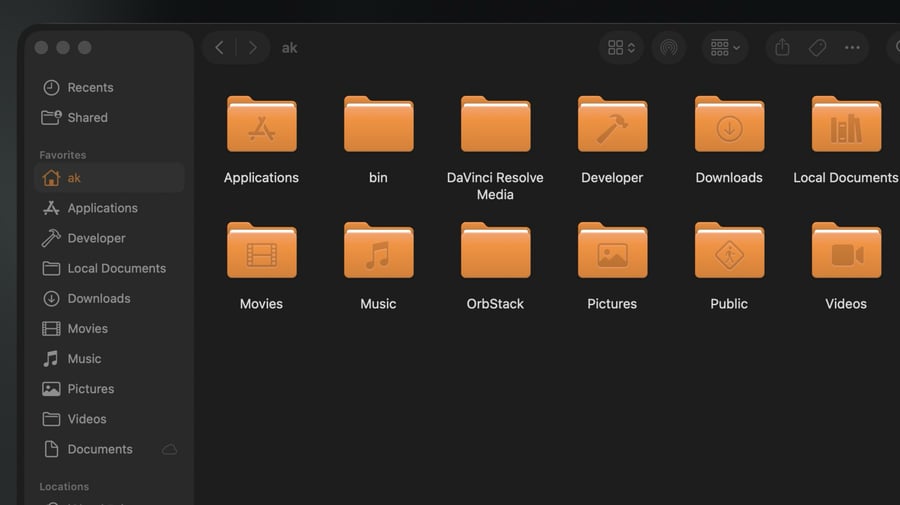Screen dimensions: 900x505
Task: Open the icon view switcher dropdown
Action: coord(622,48)
